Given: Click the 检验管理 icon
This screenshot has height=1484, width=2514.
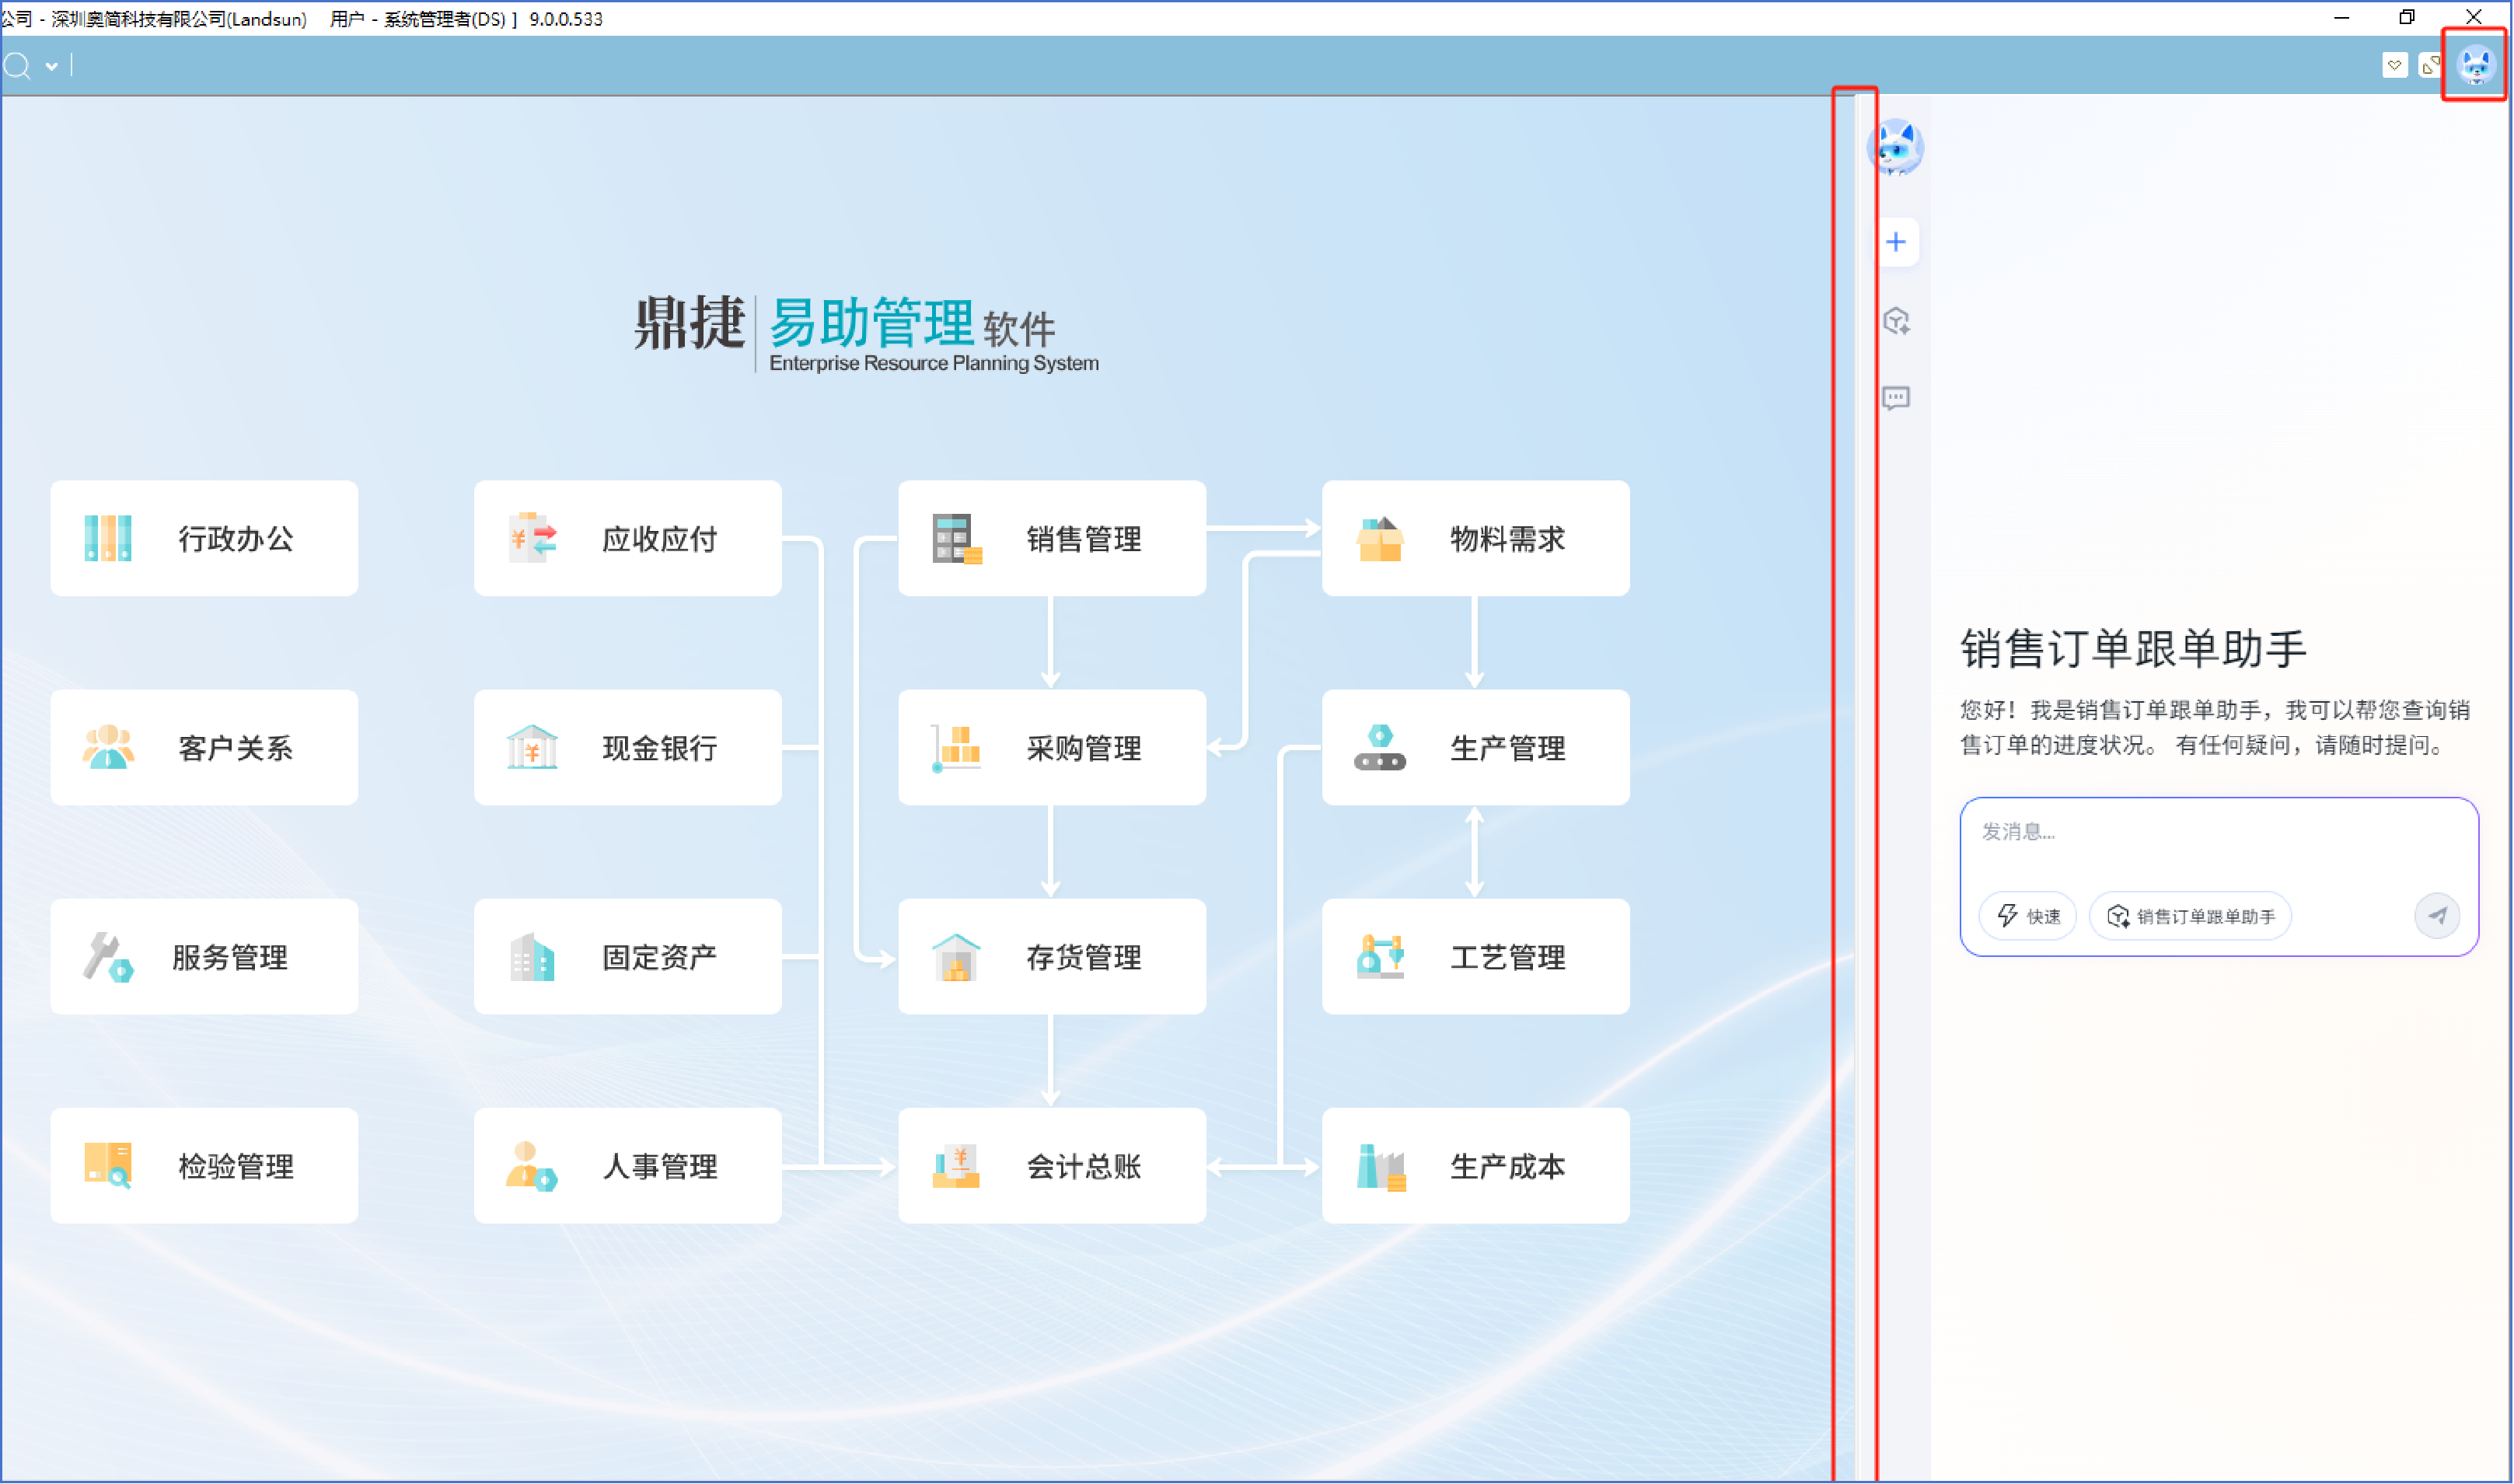Looking at the screenshot, I should (x=108, y=1166).
